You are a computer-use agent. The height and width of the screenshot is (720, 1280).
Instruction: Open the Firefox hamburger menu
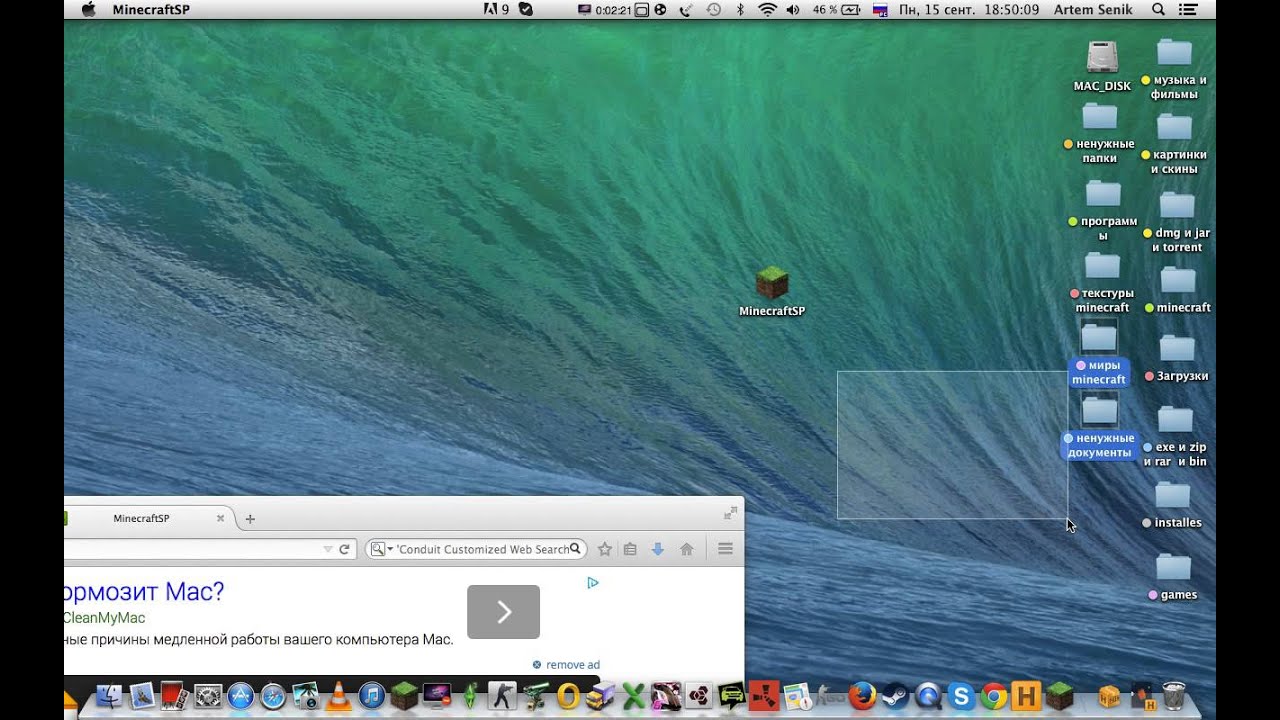coord(726,549)
